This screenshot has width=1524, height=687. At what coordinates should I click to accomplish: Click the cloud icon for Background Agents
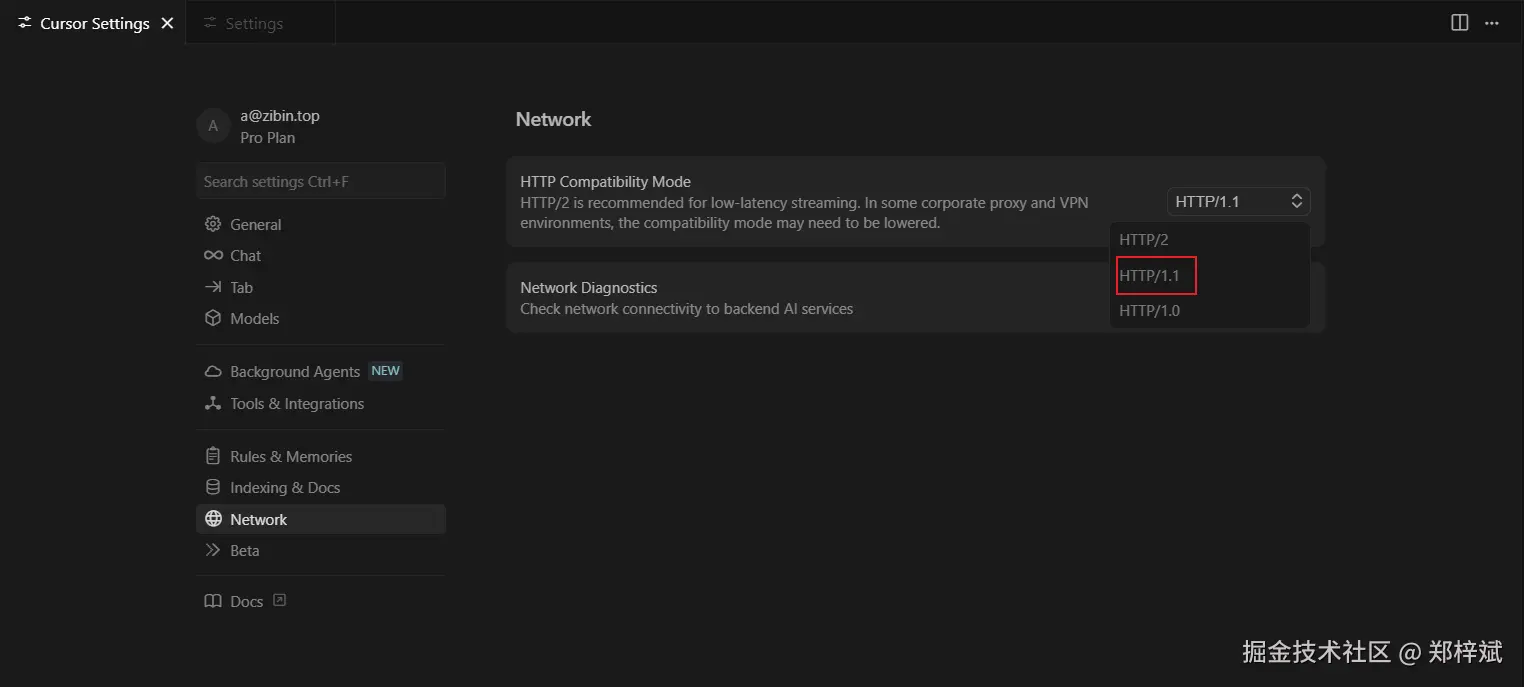(212, 371)
